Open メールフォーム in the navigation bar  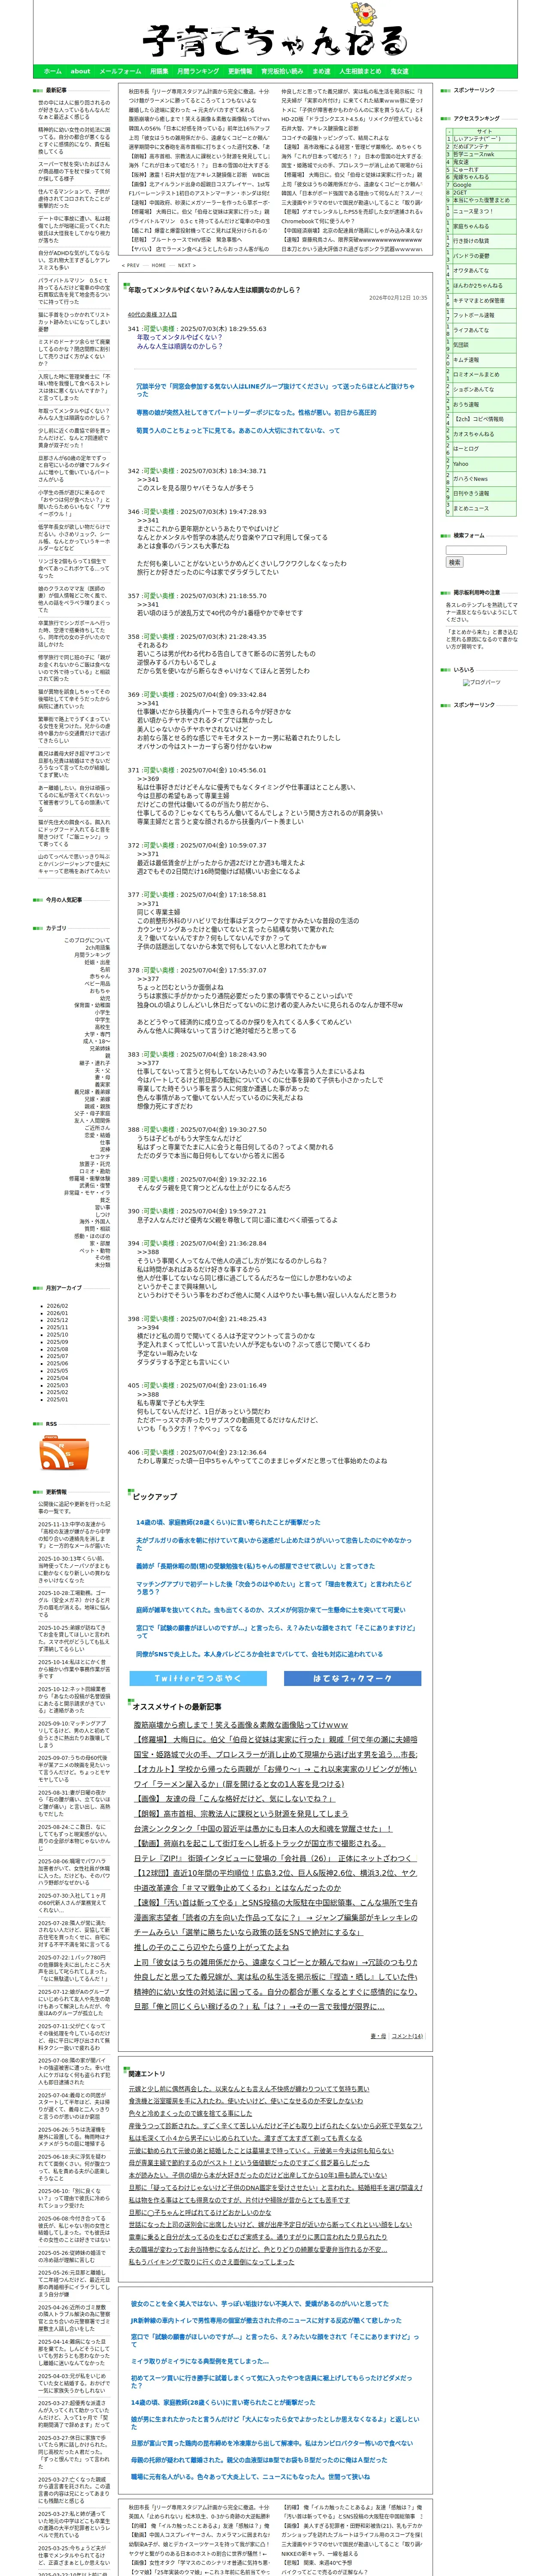click(x=120, y=71)
